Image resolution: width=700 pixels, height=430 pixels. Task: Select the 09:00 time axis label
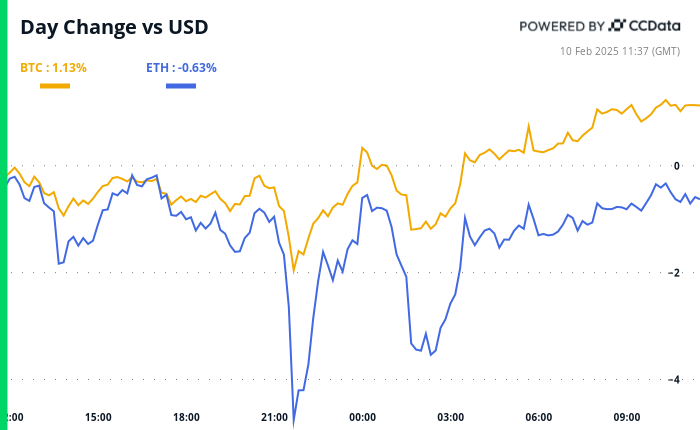627,417
